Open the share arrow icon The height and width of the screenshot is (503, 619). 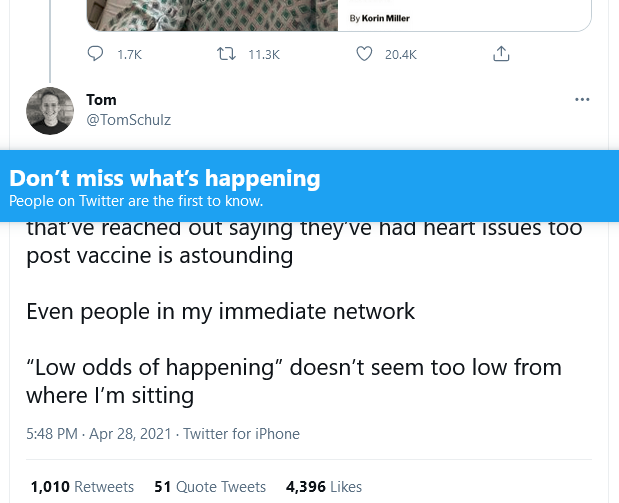click(502, 54)
